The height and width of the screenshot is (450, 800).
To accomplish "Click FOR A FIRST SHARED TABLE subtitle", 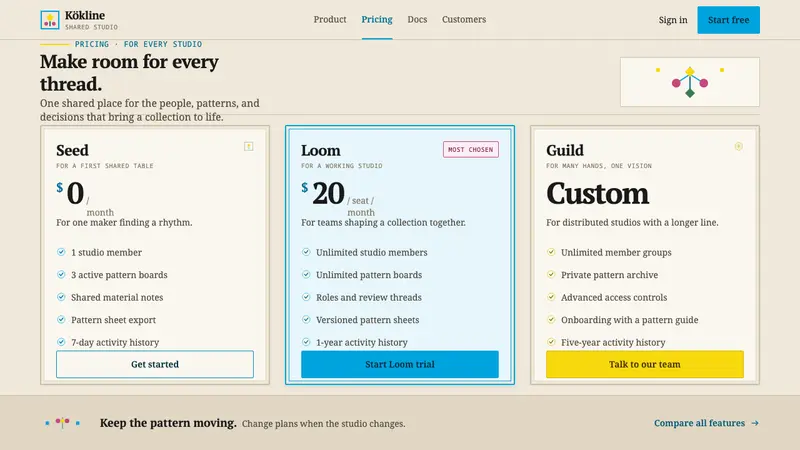I will click(x=105, y=166).
